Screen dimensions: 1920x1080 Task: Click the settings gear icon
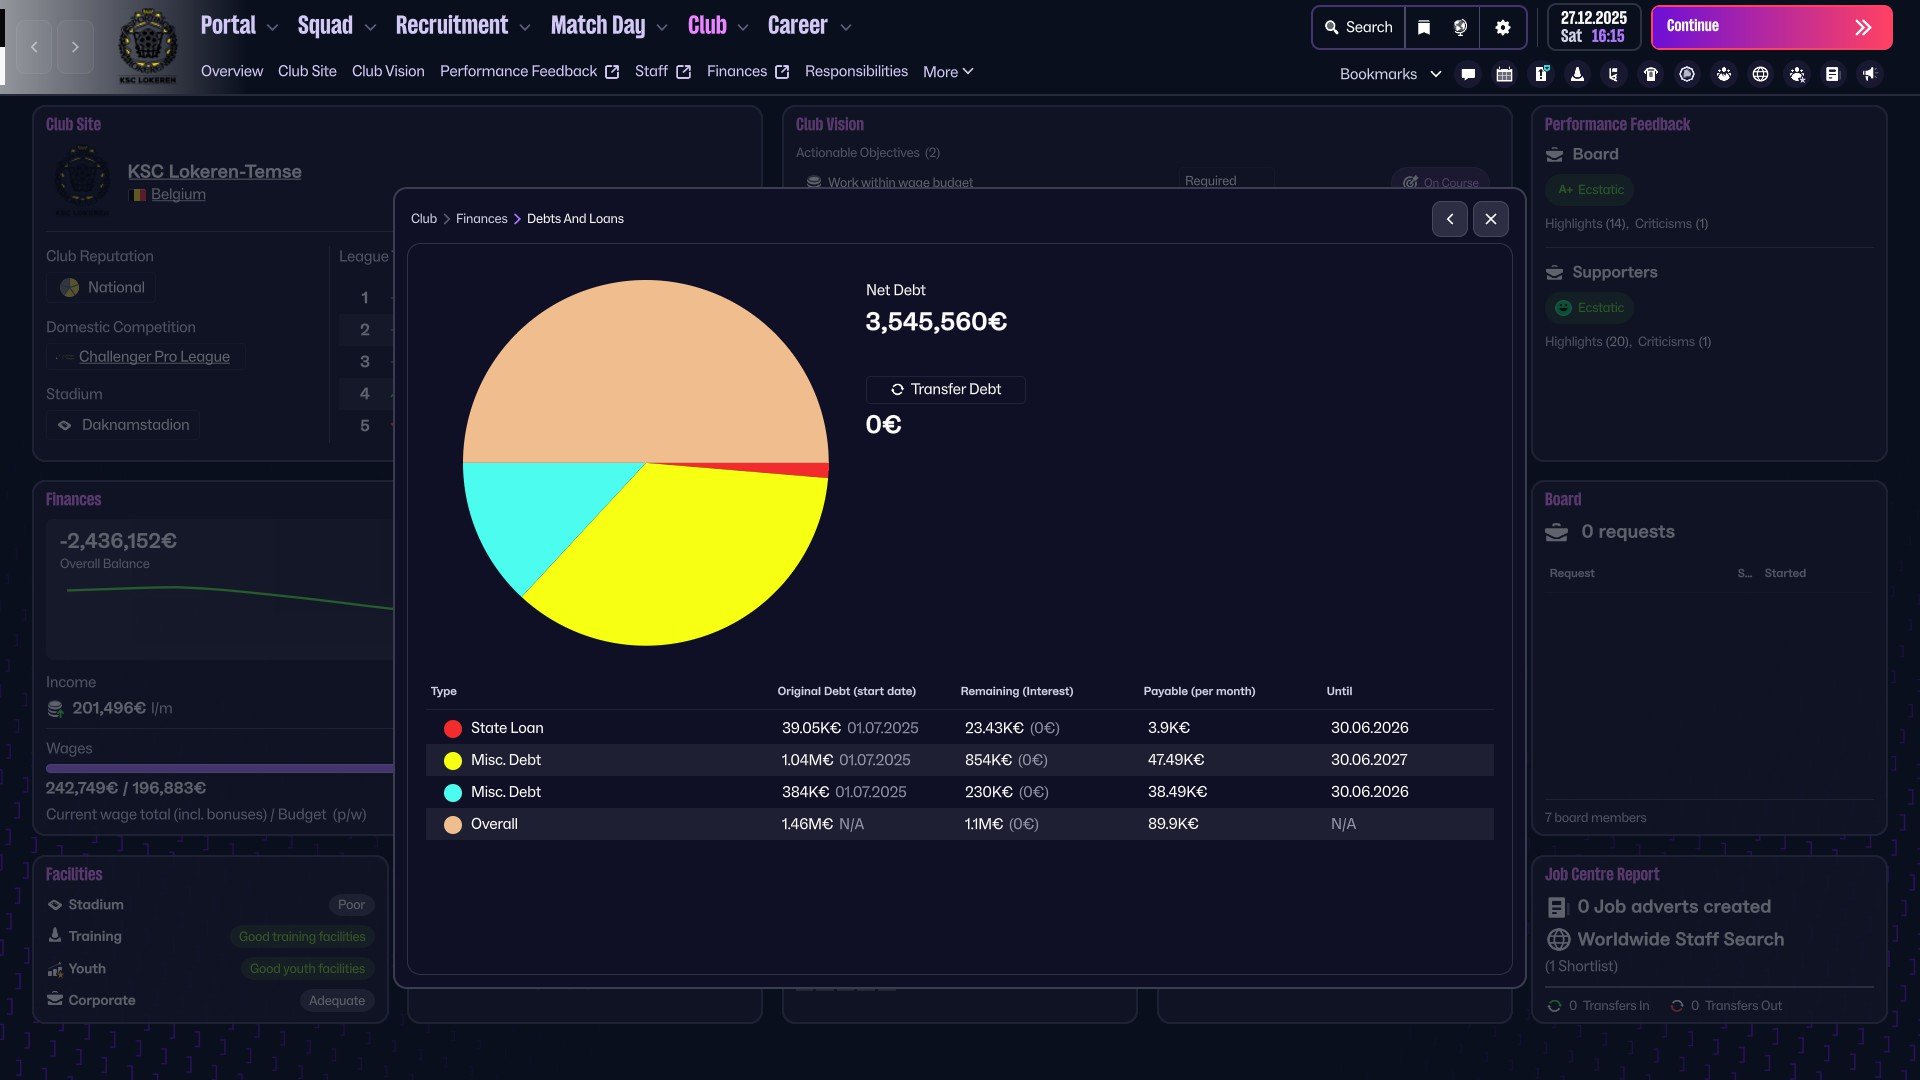1502,28
